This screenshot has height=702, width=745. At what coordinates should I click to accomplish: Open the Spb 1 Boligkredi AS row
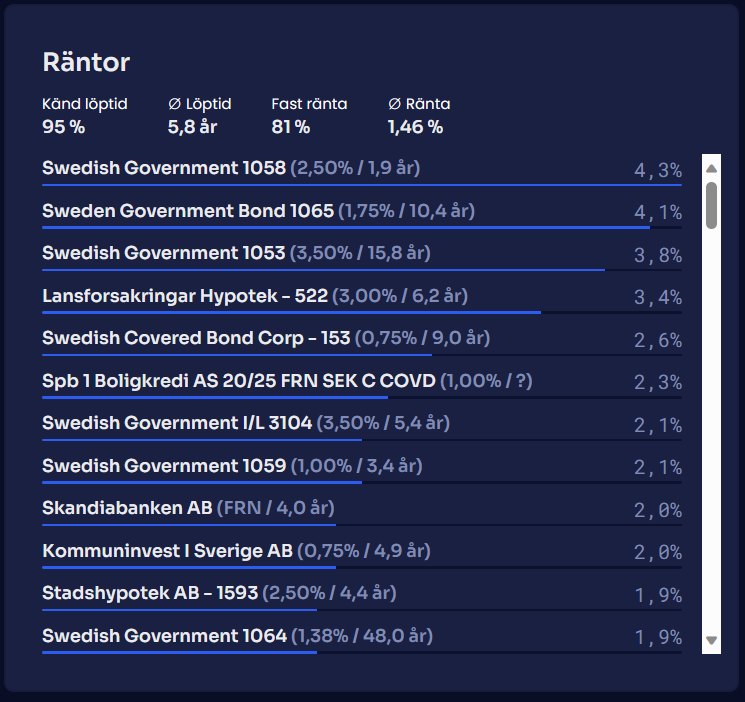point(239,381)
